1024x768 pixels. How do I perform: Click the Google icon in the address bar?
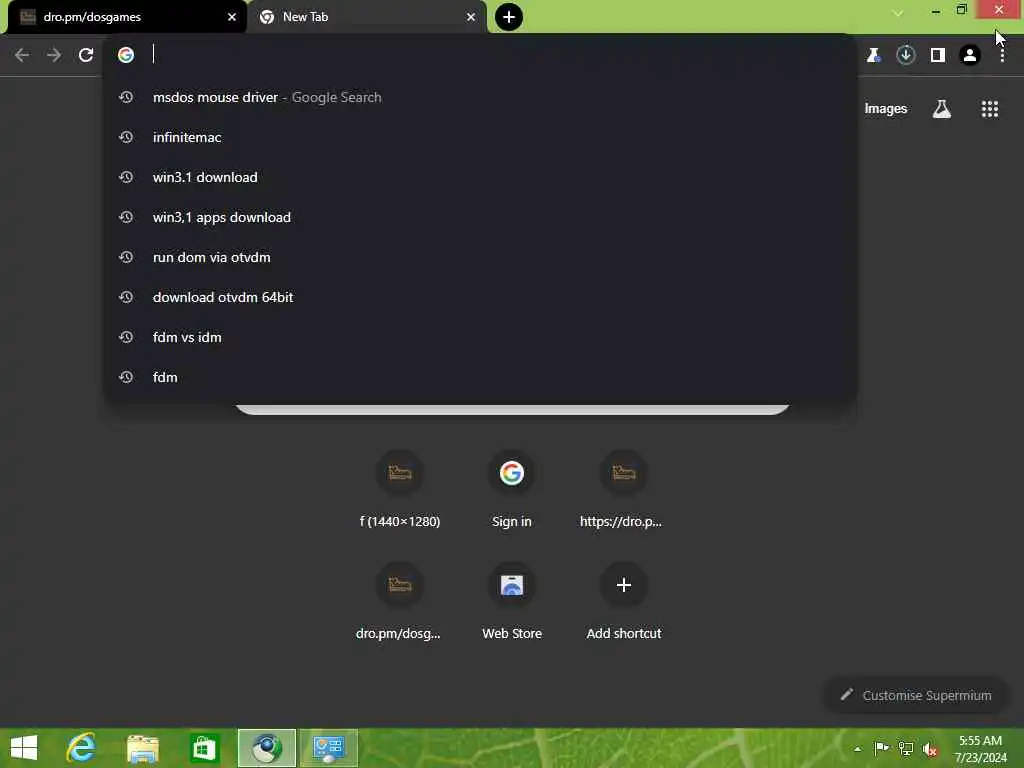[126, 55]
